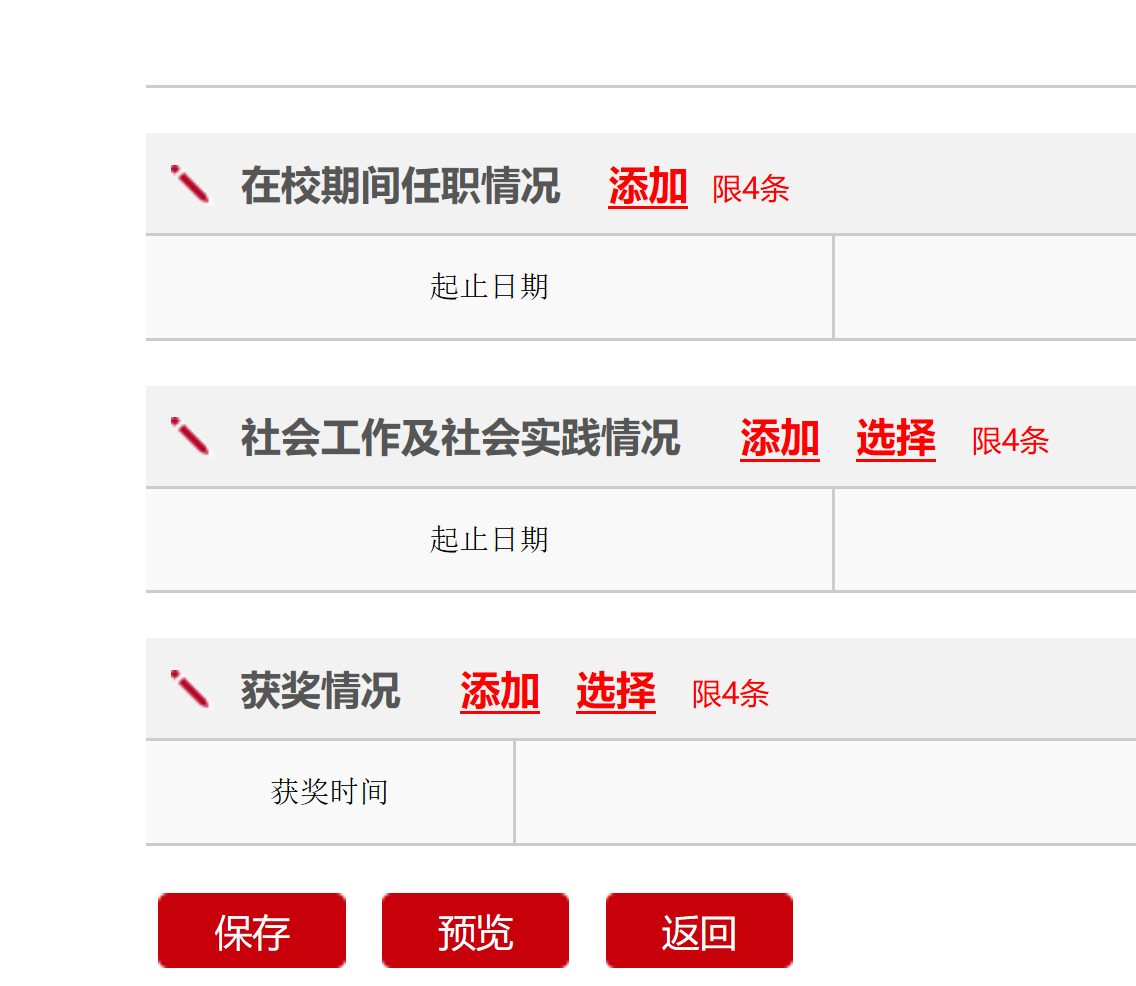This screenshot has width=1136, height=986.
Task: Save the form with 保存 button
Action: (252, 930)
